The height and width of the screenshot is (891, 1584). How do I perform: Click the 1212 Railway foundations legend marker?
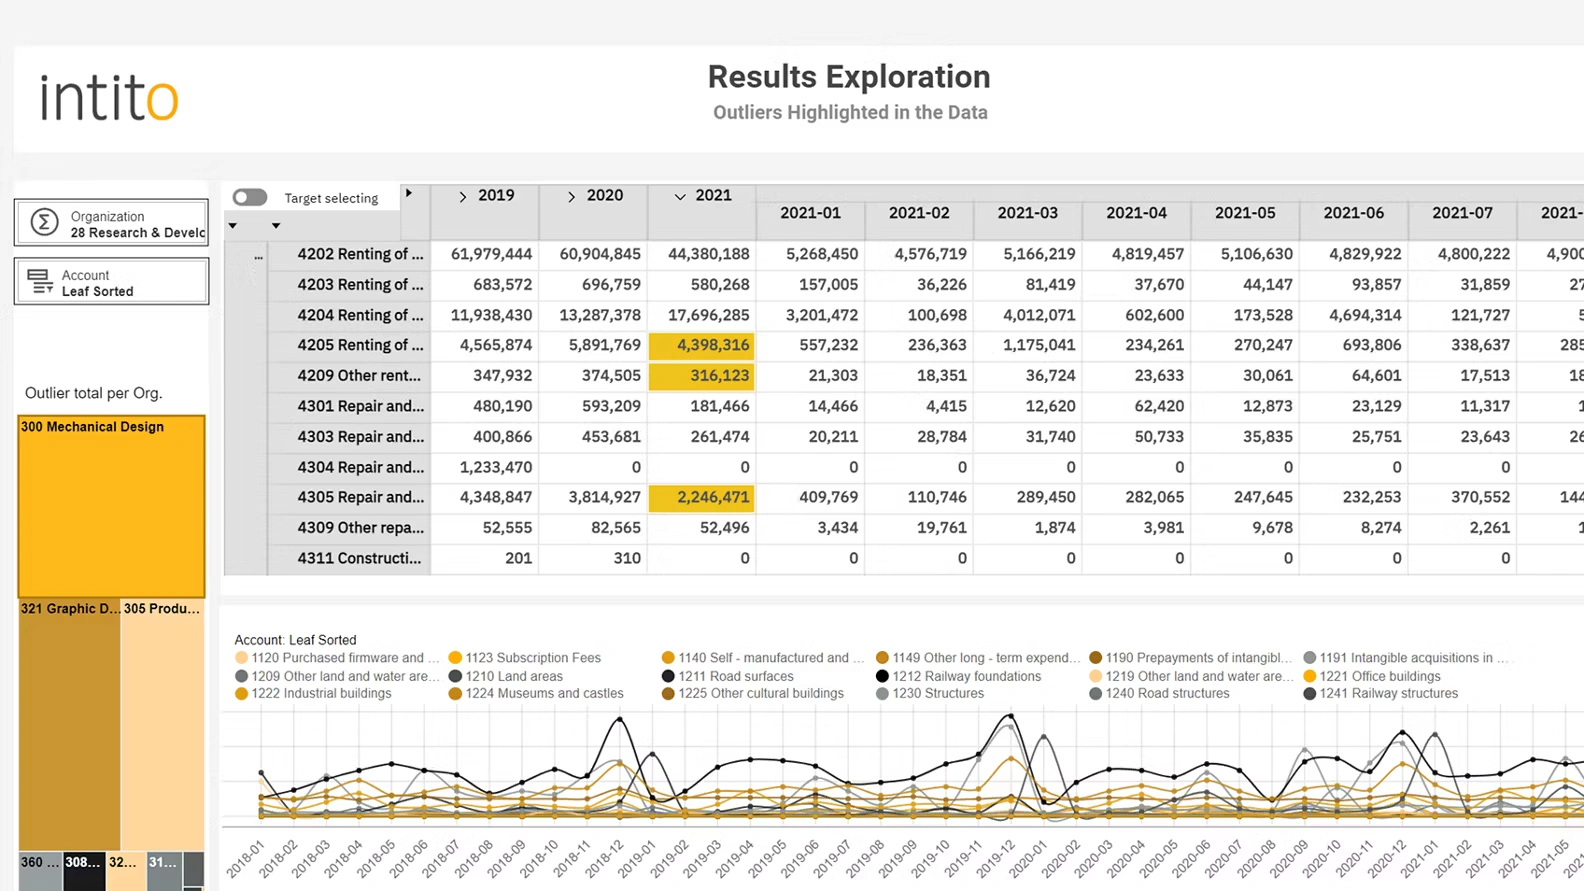point(882,676)
